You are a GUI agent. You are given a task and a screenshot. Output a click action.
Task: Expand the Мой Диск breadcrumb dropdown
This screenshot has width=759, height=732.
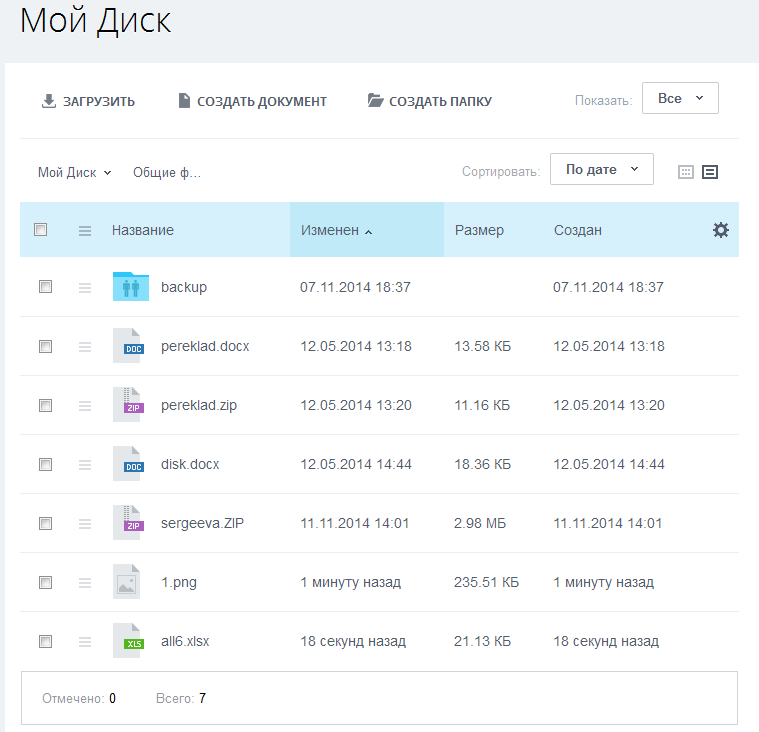click(75, 172)
